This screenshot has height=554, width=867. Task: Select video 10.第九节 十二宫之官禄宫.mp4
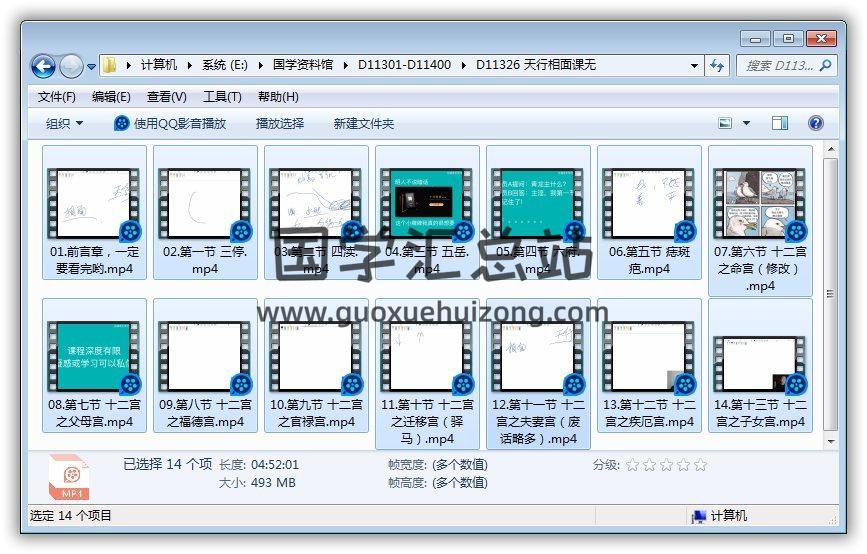coord(316,365)
